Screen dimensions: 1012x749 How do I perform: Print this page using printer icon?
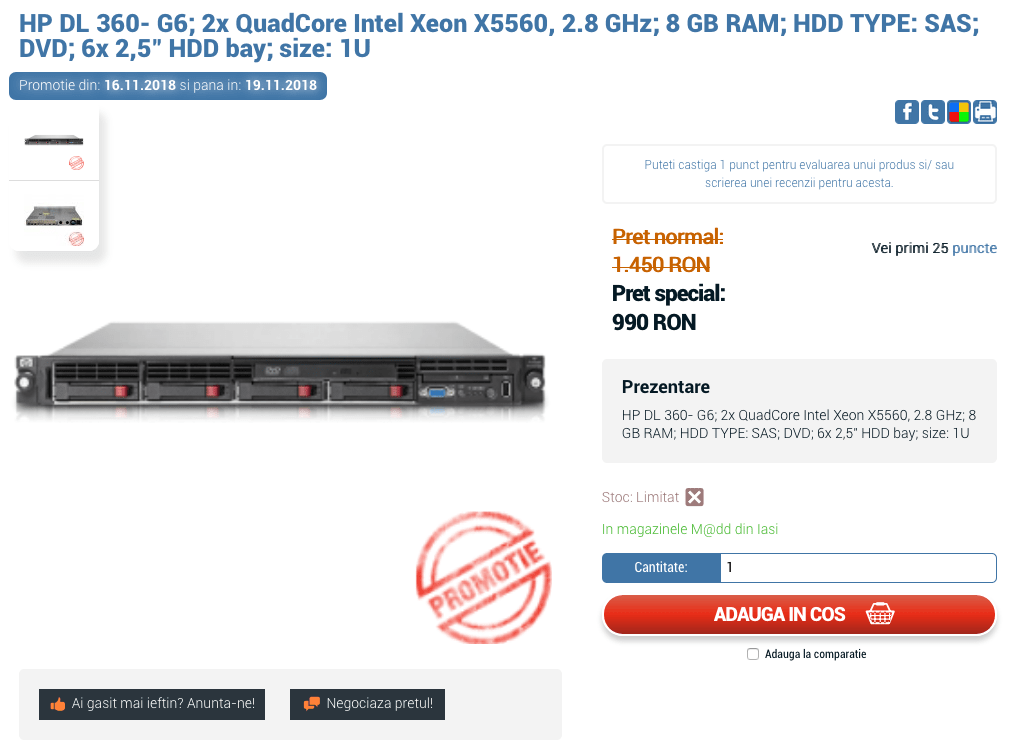[x=985, y=112]
